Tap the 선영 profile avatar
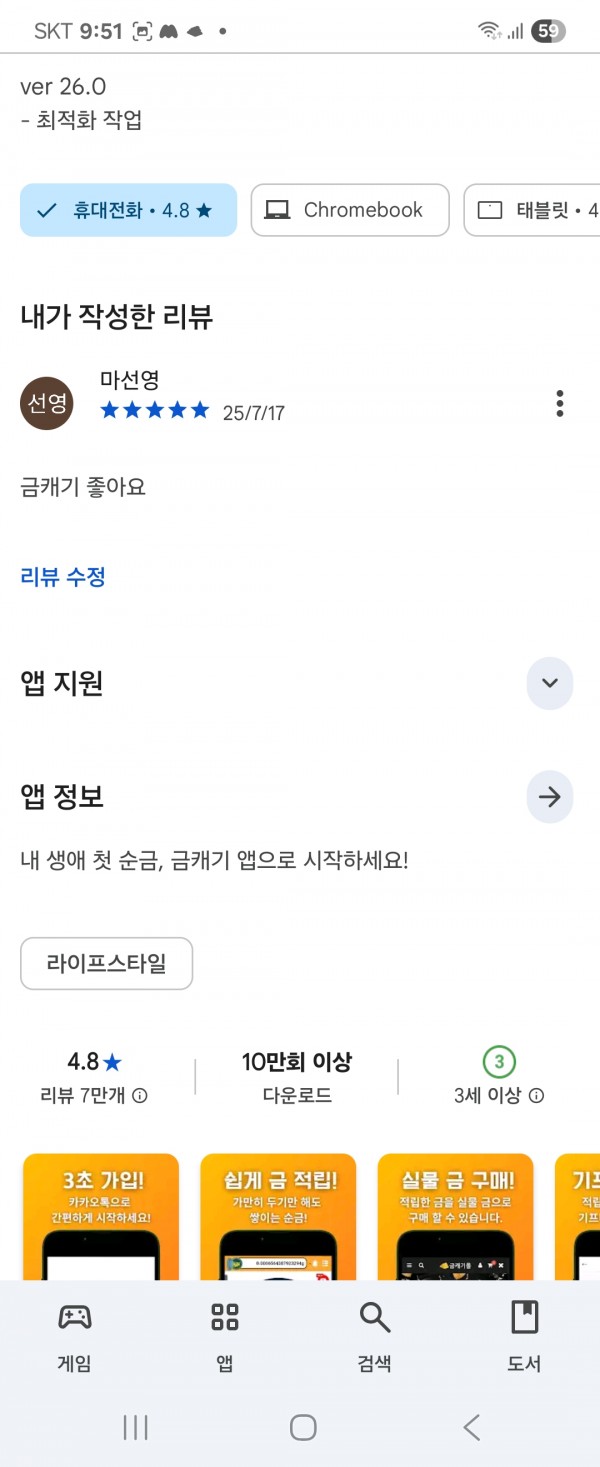Image resolution: width=600 pixels, height=1467 pixels. click(47, 404)
